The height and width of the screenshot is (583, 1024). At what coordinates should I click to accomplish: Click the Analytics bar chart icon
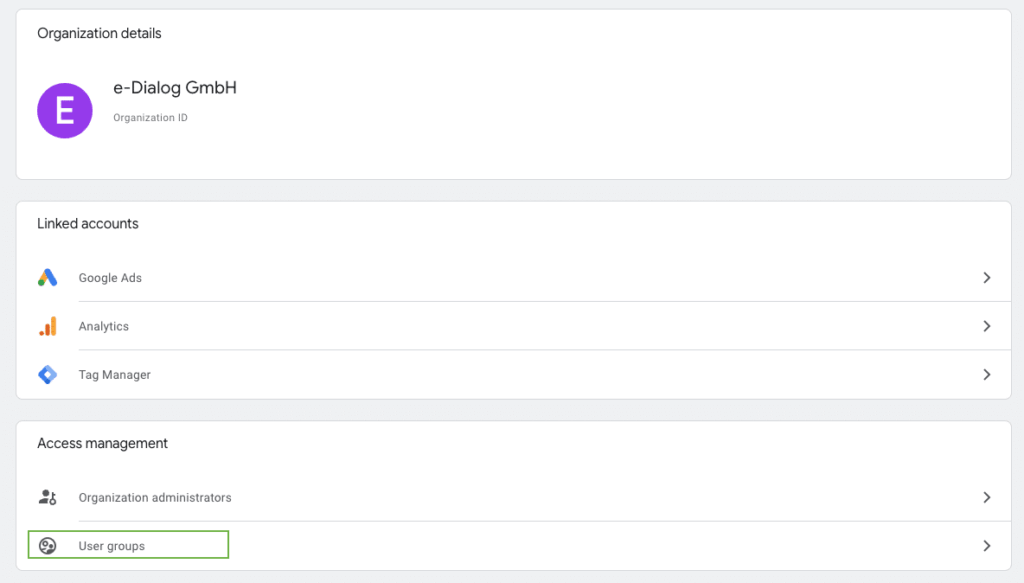[x=47, y=326]
